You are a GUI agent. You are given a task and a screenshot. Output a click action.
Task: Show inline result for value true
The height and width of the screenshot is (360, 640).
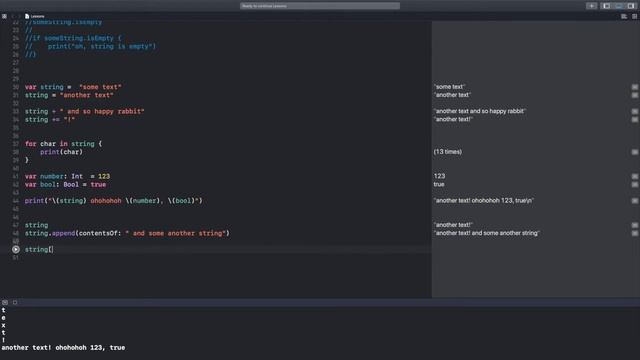tap(635, 184)
